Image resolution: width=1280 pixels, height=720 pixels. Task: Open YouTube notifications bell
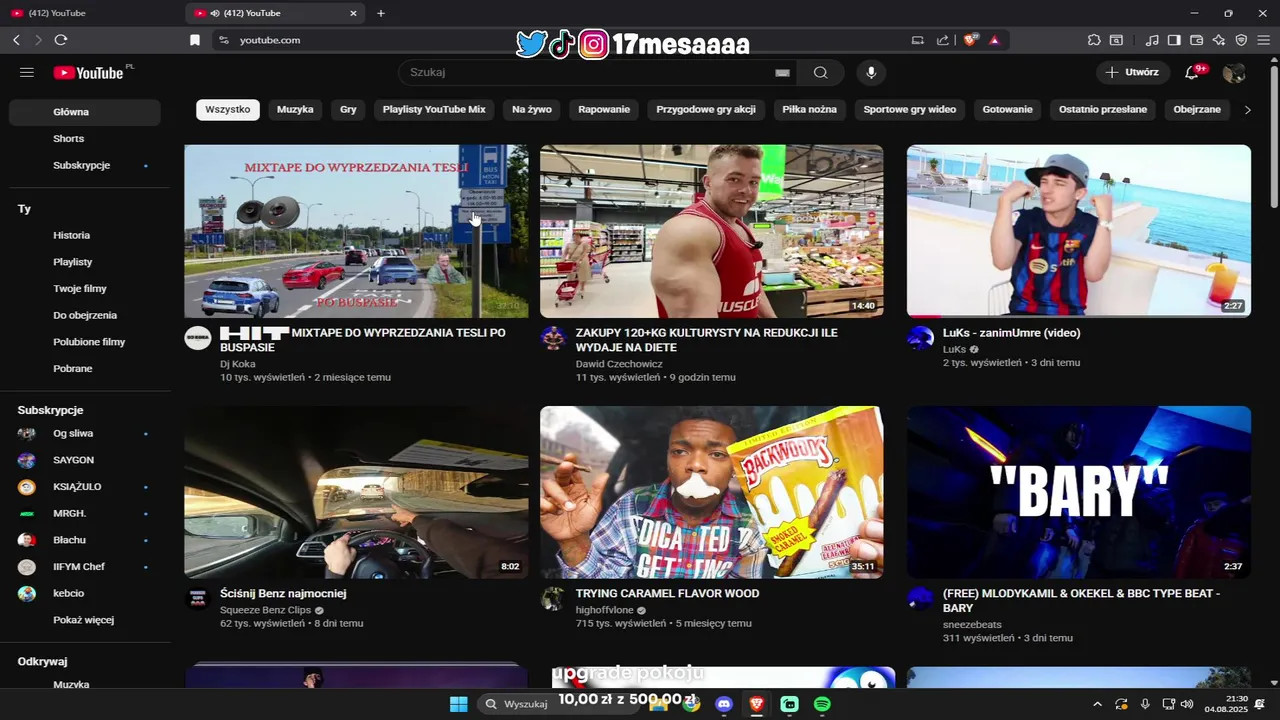(x=1192, y=73)
